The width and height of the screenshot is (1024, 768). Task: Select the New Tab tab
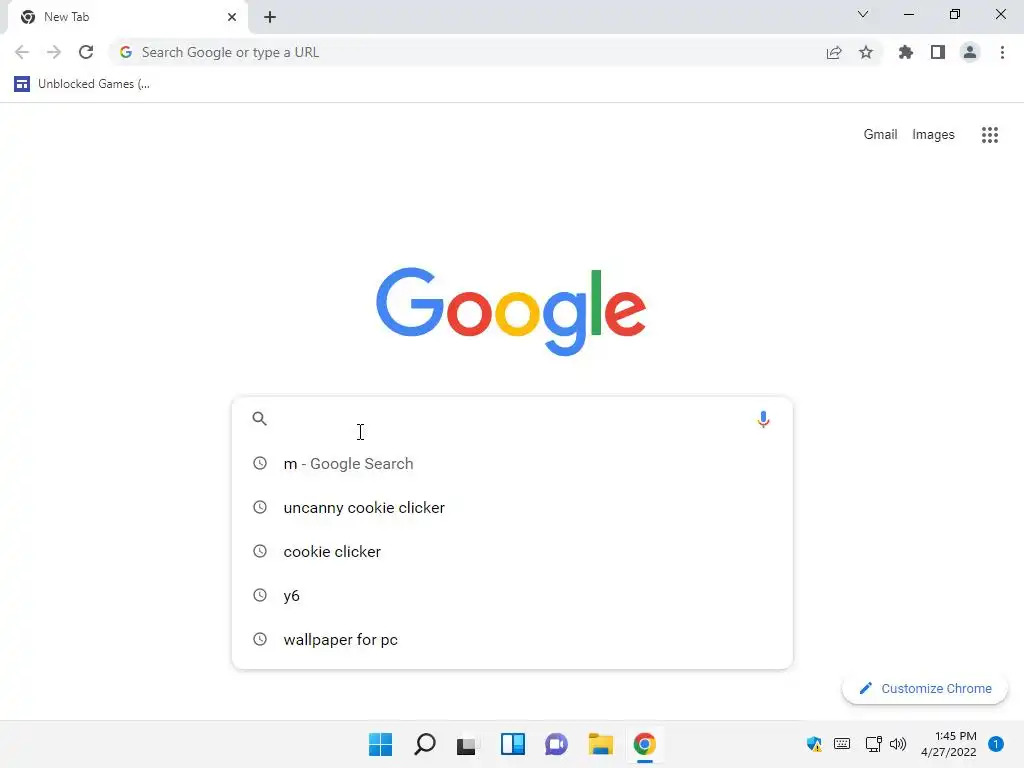(127, 17)
